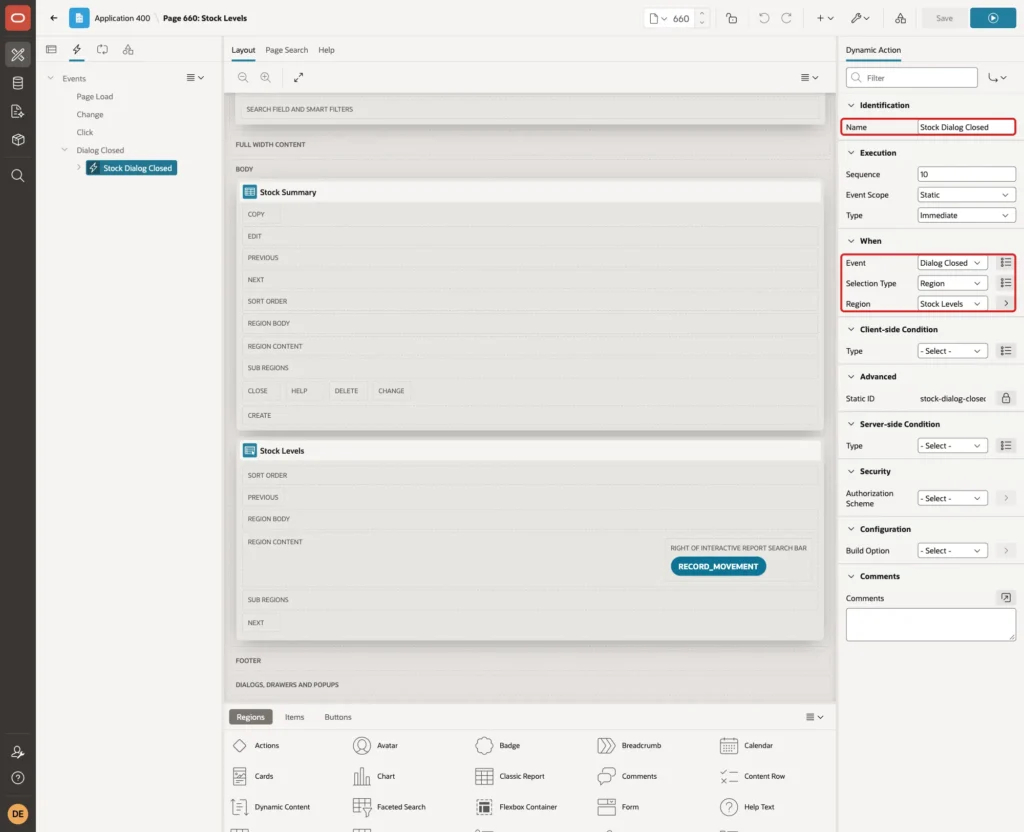This screenshot has width=1024, height=832.
Task: Click the property Filter field
Action: click(912, 78)
